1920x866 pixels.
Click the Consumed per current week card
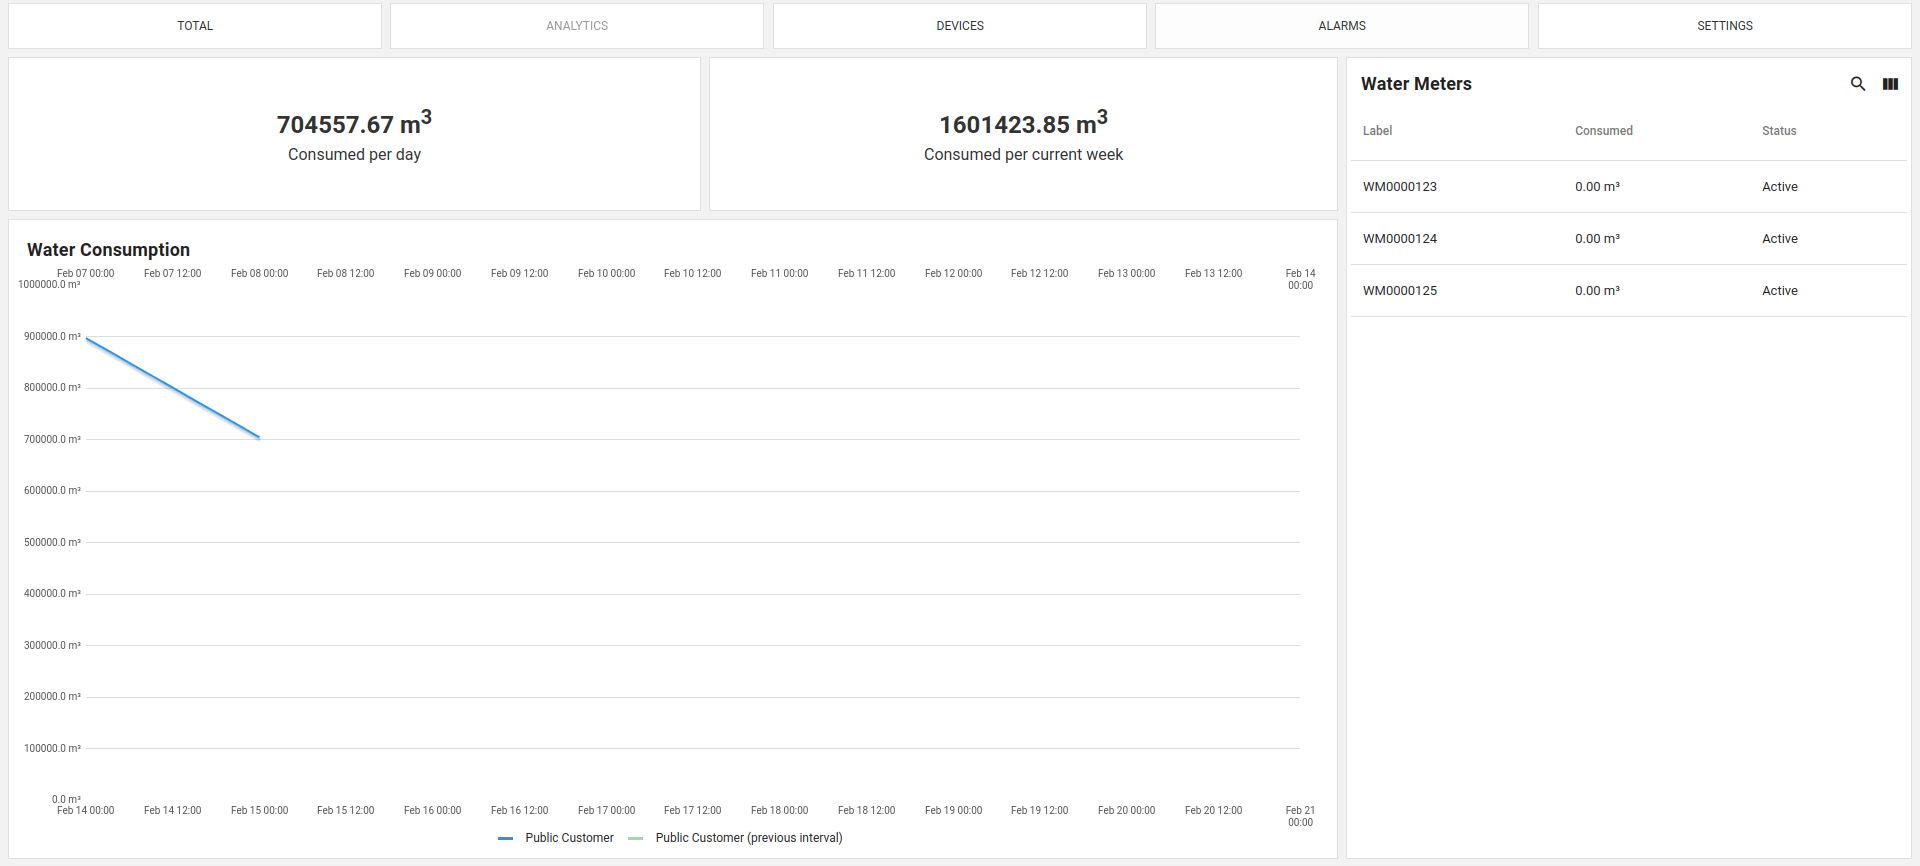click(x=1023, y=134)
